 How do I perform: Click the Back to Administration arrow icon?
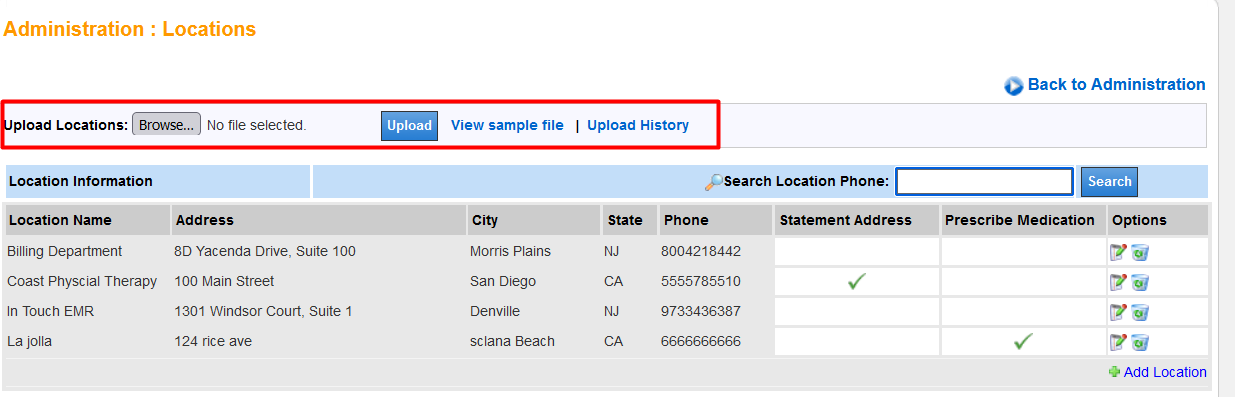coord(1013,86)
